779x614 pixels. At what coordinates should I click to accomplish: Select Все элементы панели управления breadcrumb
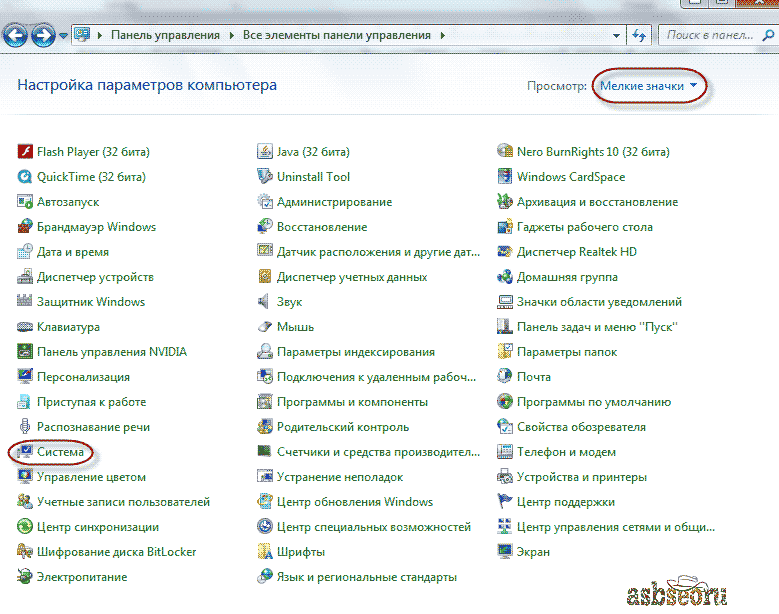point(336,35)
